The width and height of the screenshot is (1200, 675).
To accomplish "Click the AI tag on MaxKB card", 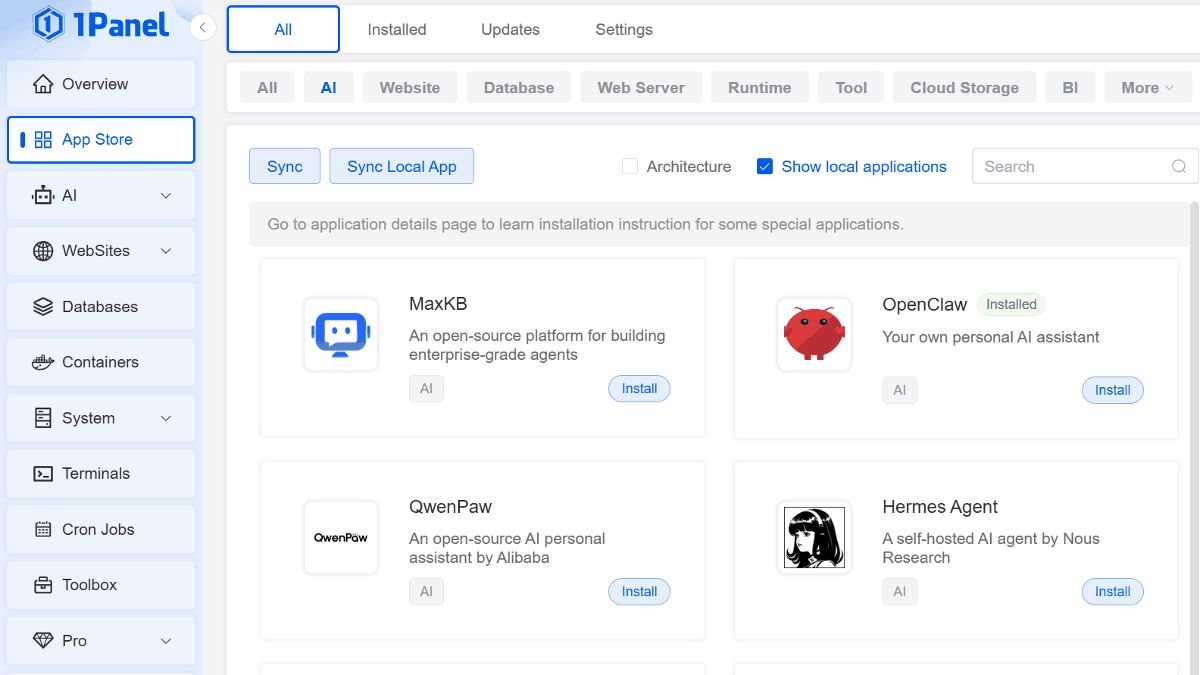I will (426, 388).
